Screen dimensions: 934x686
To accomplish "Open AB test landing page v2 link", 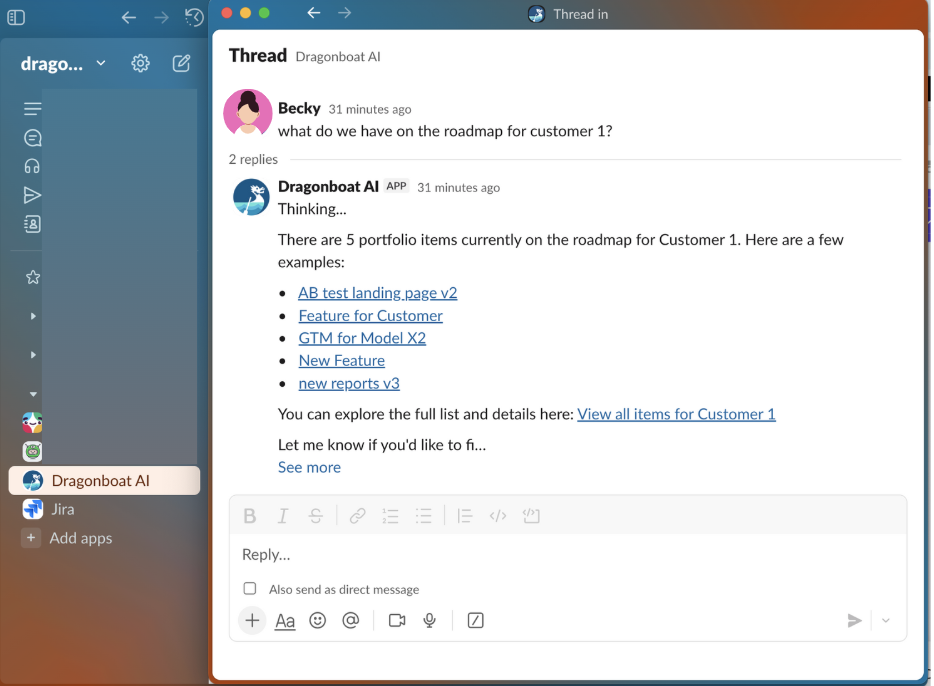I will [377, 293].
